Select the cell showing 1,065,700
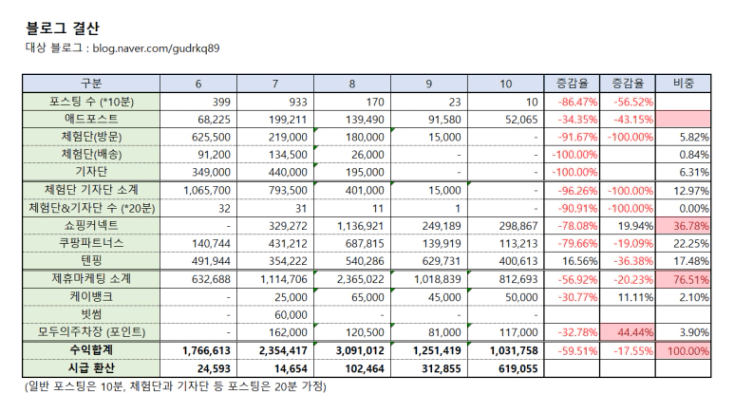The width and height of the screenshot is (734, 413). (x=198, y=190)
